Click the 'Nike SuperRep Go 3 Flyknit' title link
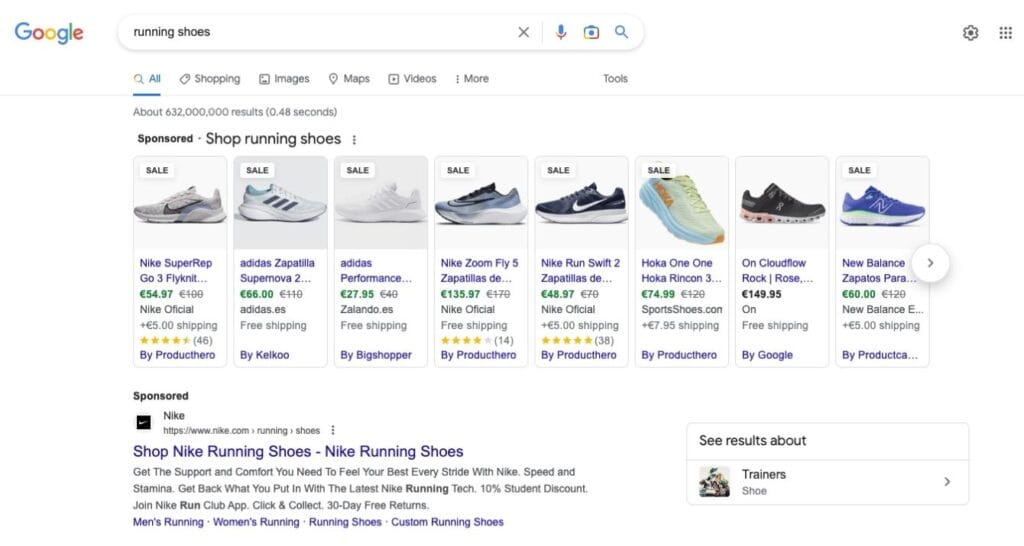Screen dimensions: 1024x546 point(176,270)
